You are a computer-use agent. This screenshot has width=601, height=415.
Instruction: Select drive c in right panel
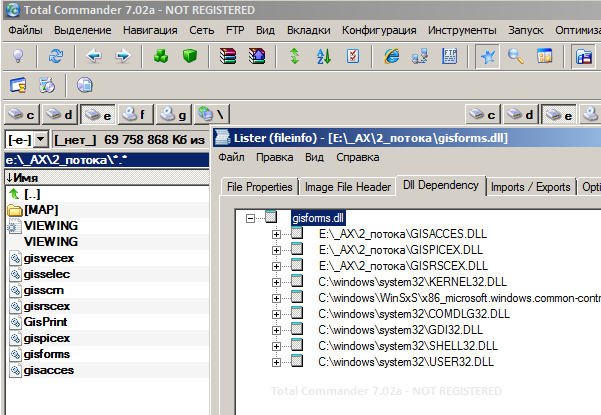point(483,114)
